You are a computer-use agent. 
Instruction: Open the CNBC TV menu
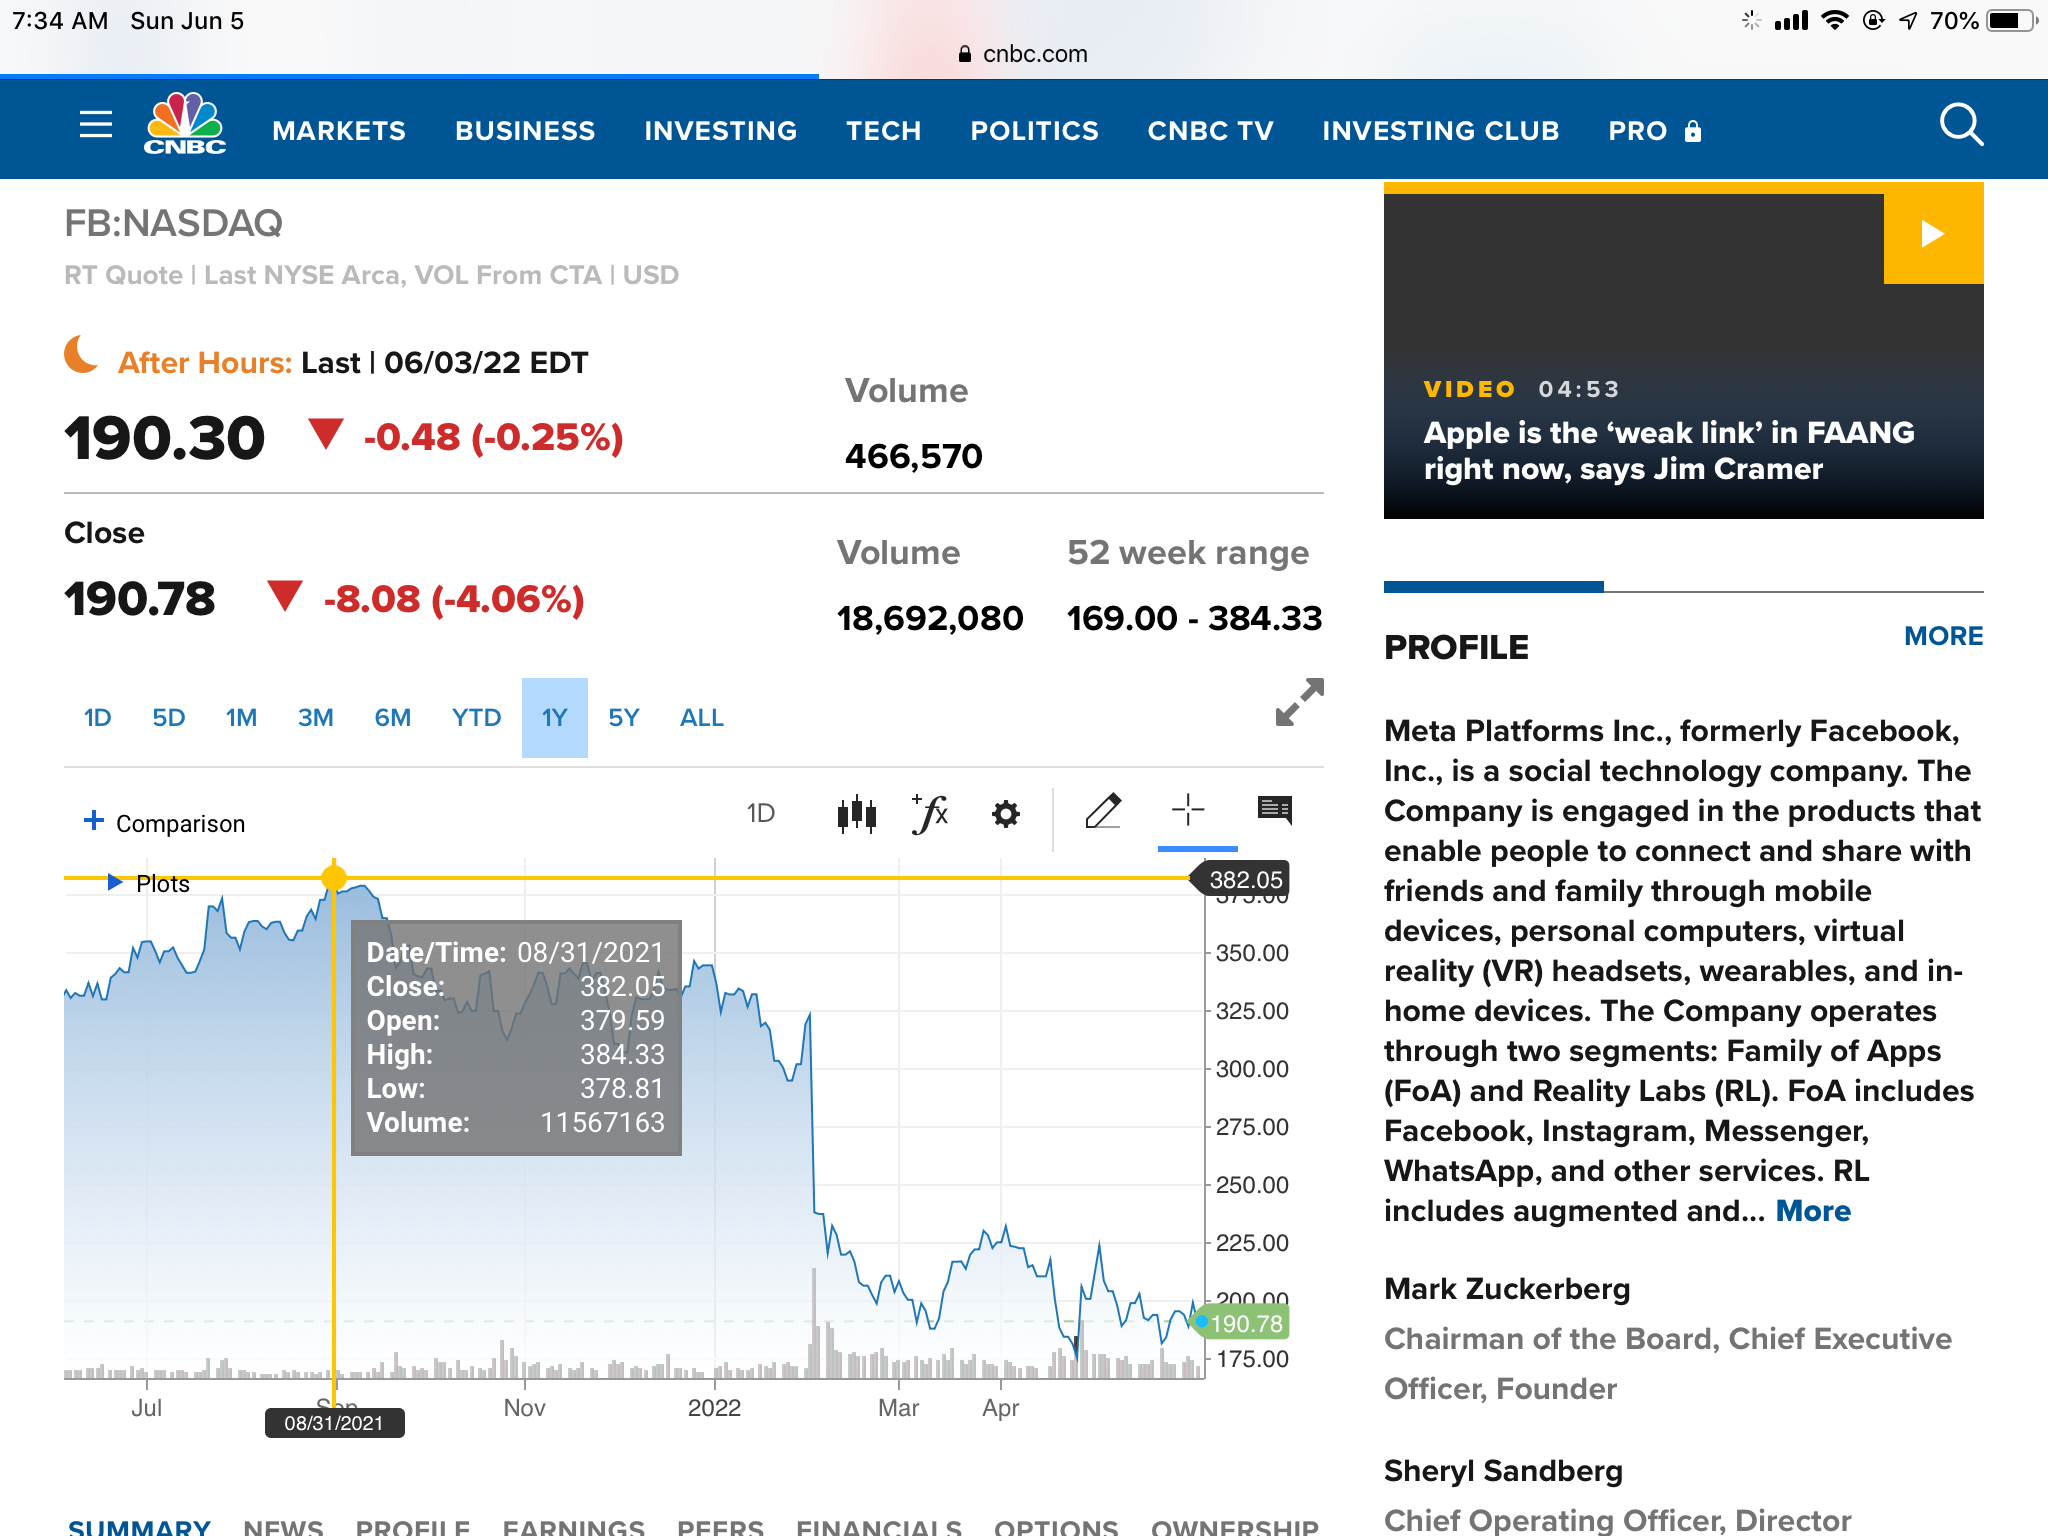coord(1210,131)
